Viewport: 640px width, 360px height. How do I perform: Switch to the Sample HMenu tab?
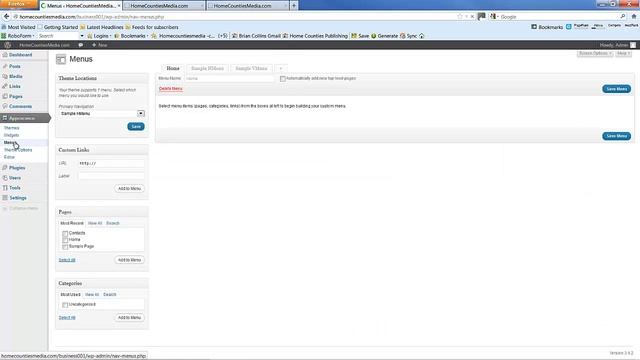(207, 69)
